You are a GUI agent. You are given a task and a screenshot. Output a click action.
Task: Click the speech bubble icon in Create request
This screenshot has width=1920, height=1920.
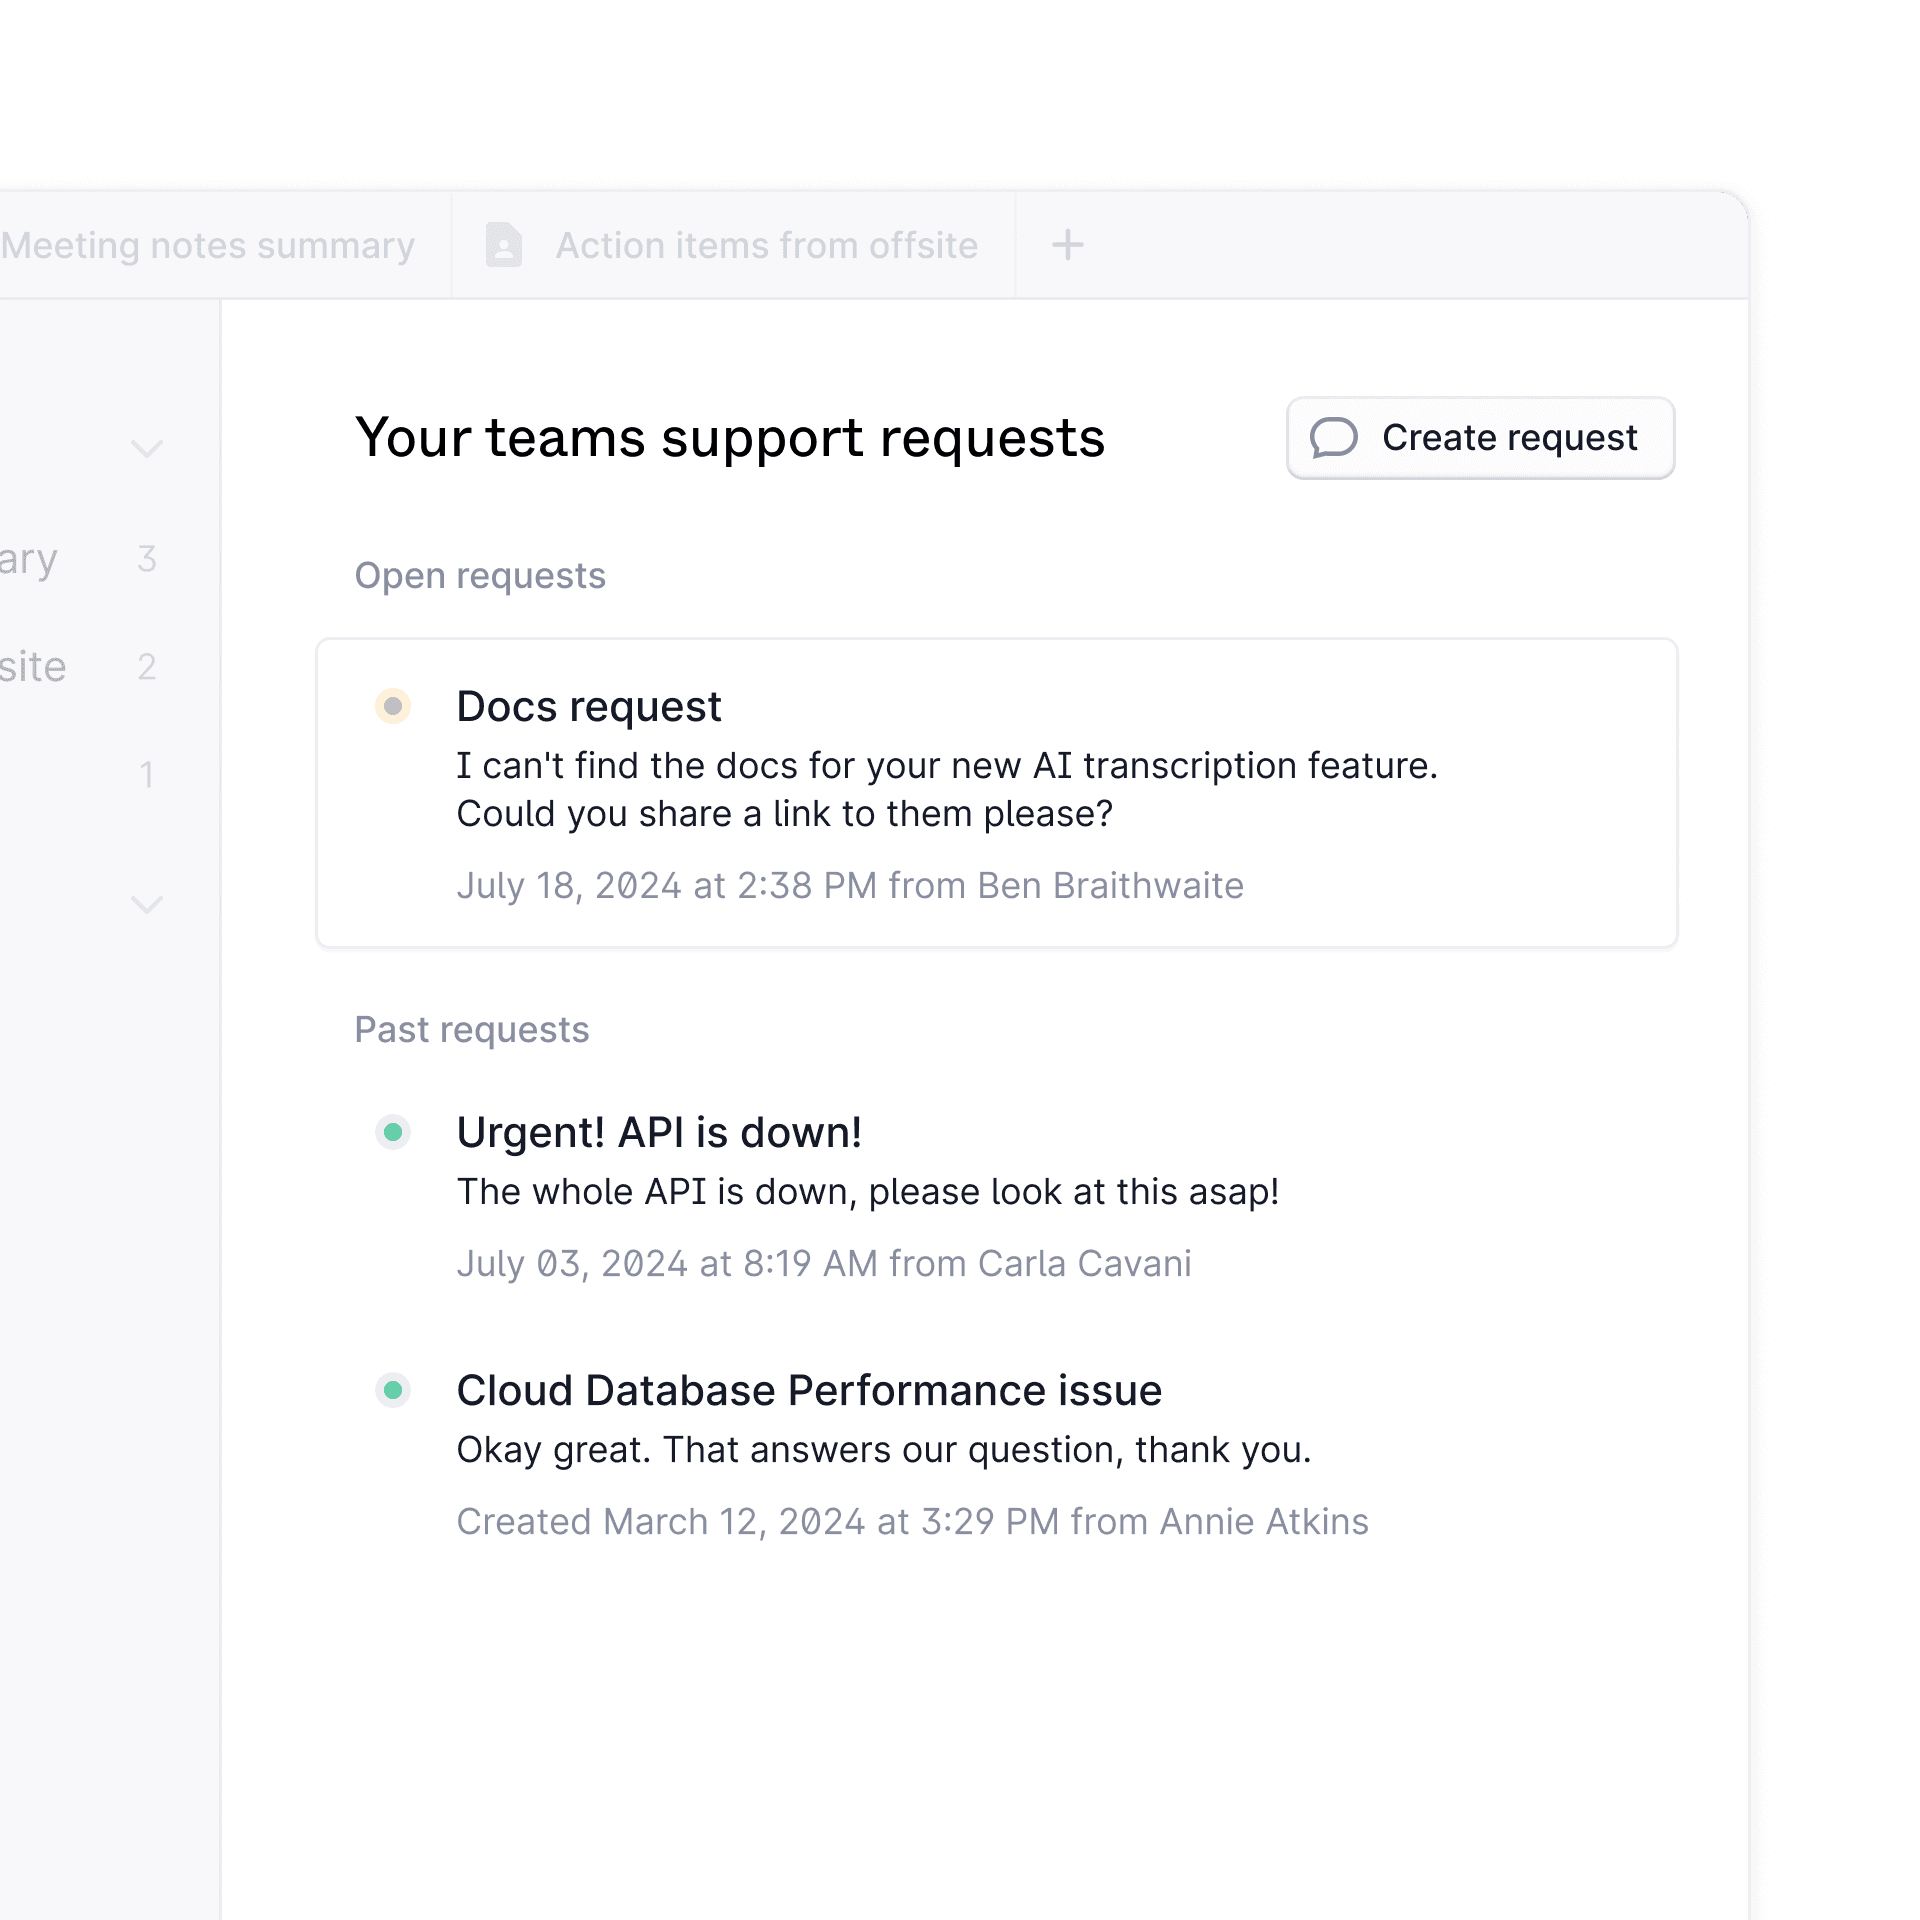1333,438
